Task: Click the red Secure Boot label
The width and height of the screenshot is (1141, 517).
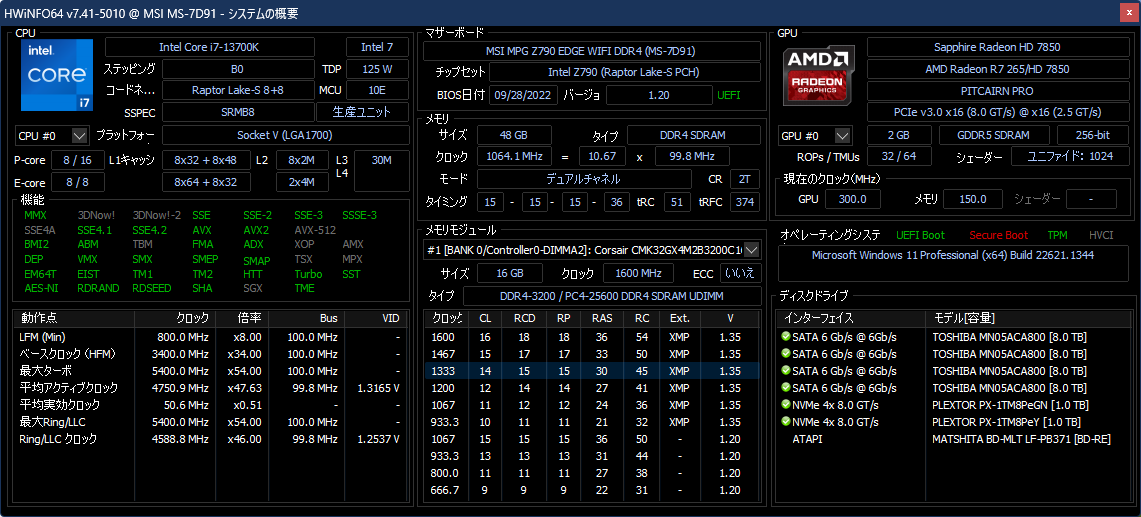Action: coord(998,235)
